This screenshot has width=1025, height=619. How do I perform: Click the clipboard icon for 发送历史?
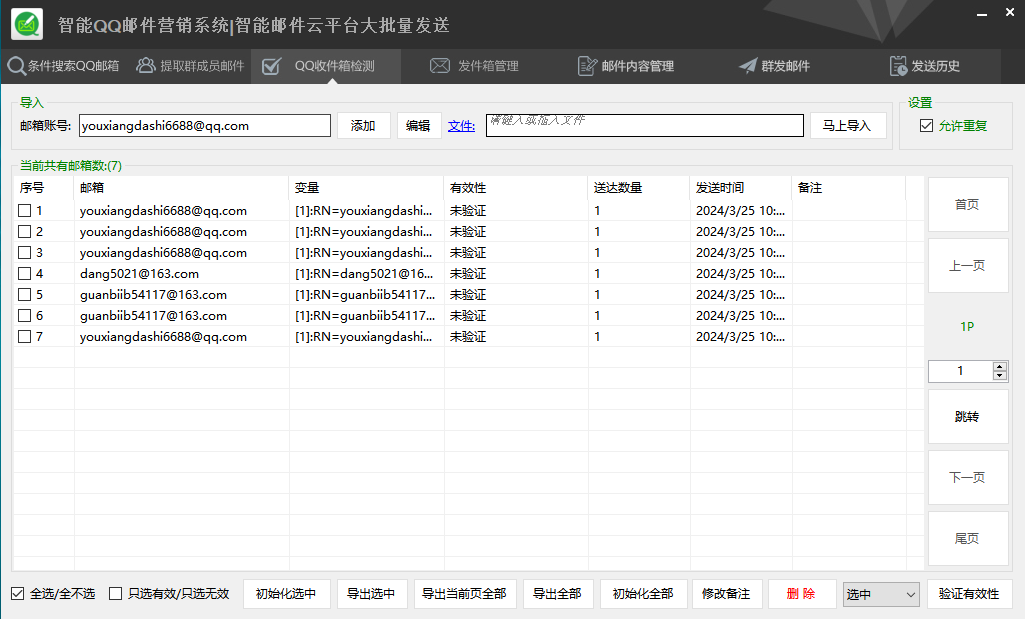898,65
